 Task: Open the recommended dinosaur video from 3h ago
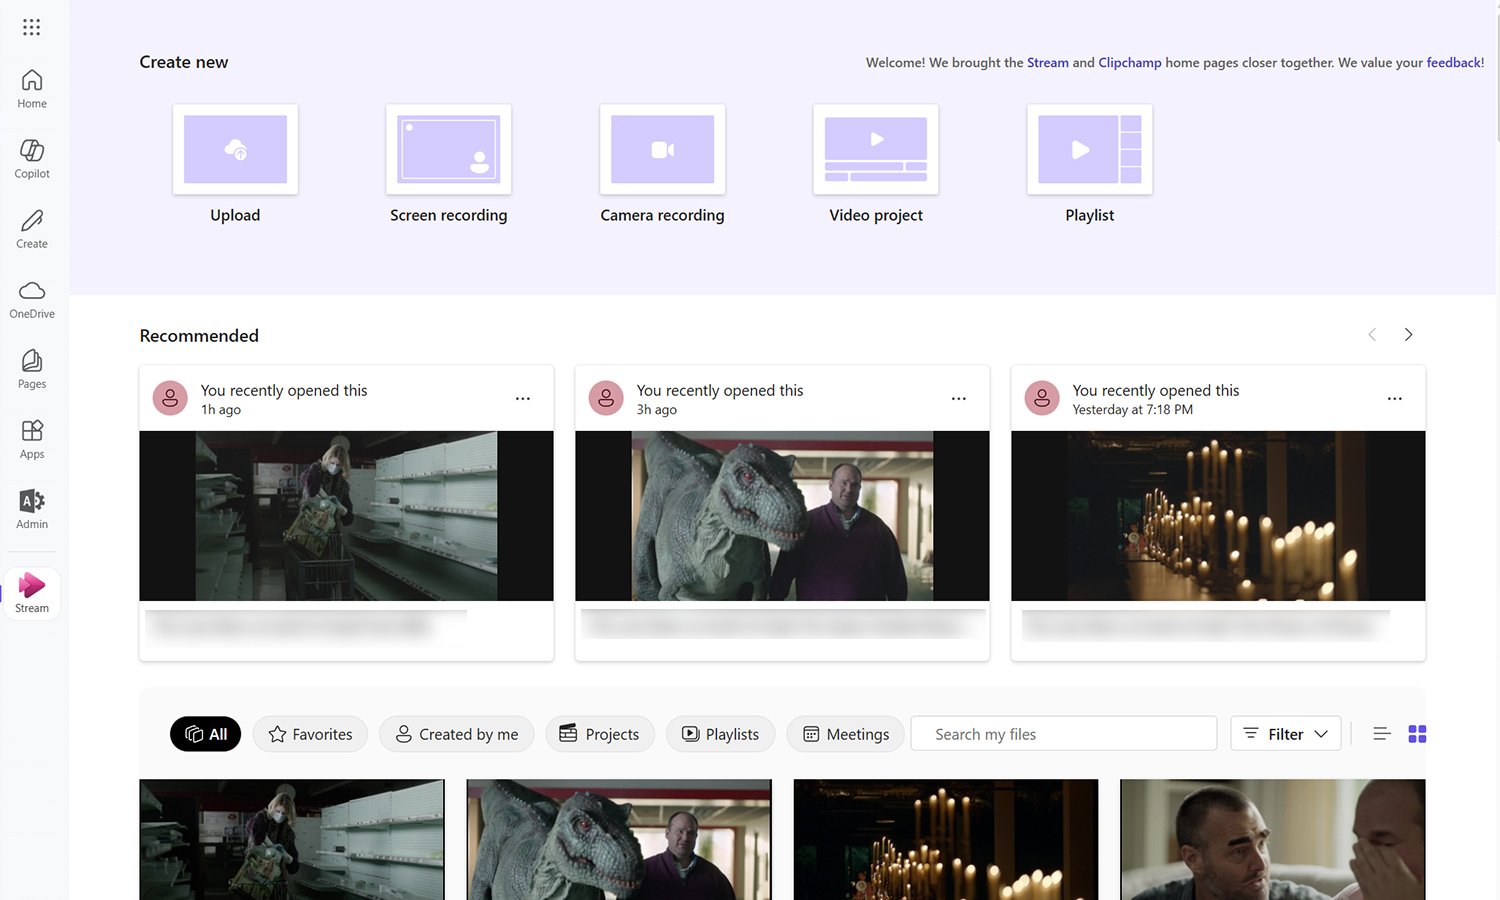[782, 516]
